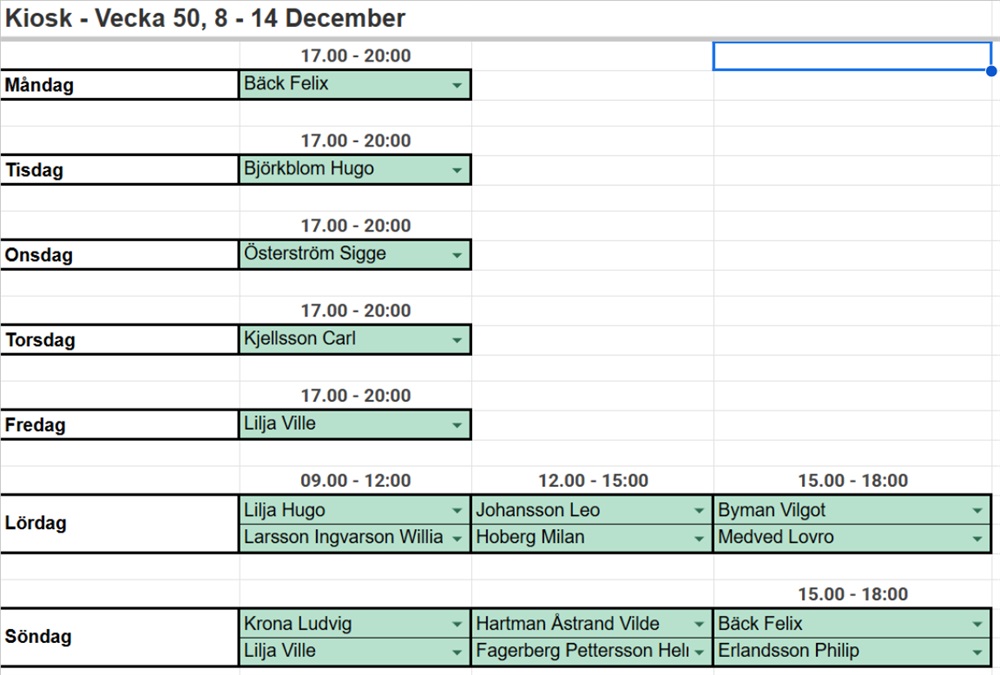
Task: Expand the Byman Vilgot dropdown arrow
Action: [x=978, y=511]
